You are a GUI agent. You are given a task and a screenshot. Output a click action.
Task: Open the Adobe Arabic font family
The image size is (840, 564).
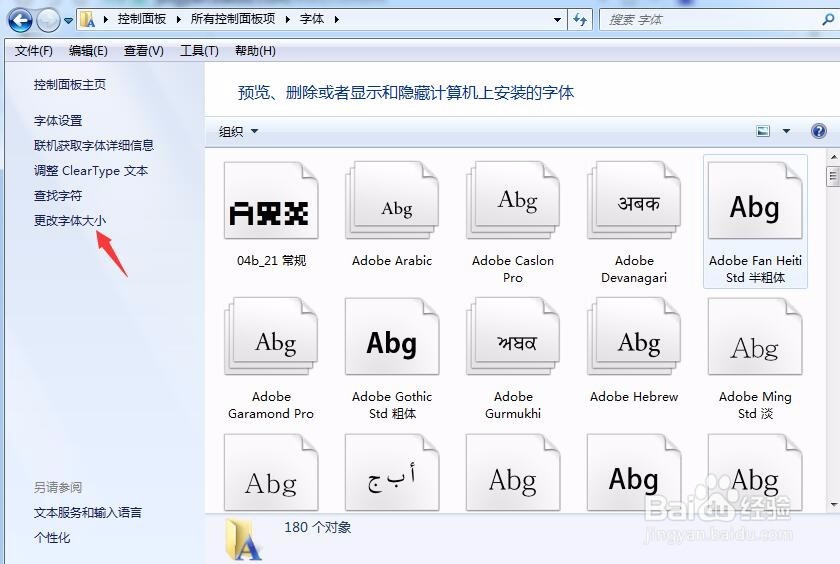pyautogui.click(x=392, y=201)
